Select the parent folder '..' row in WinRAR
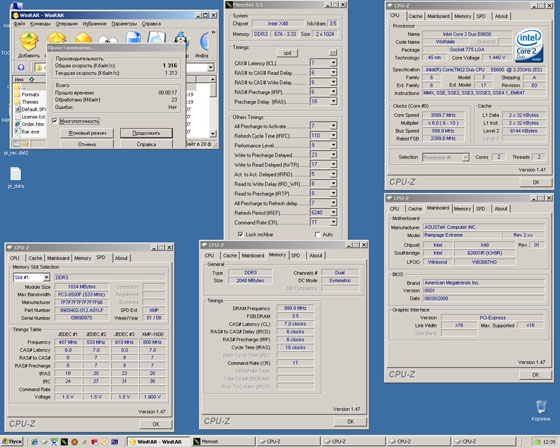The width and height of the screenshot is (560, 448). pyautogui.click(x=29, y=87)
